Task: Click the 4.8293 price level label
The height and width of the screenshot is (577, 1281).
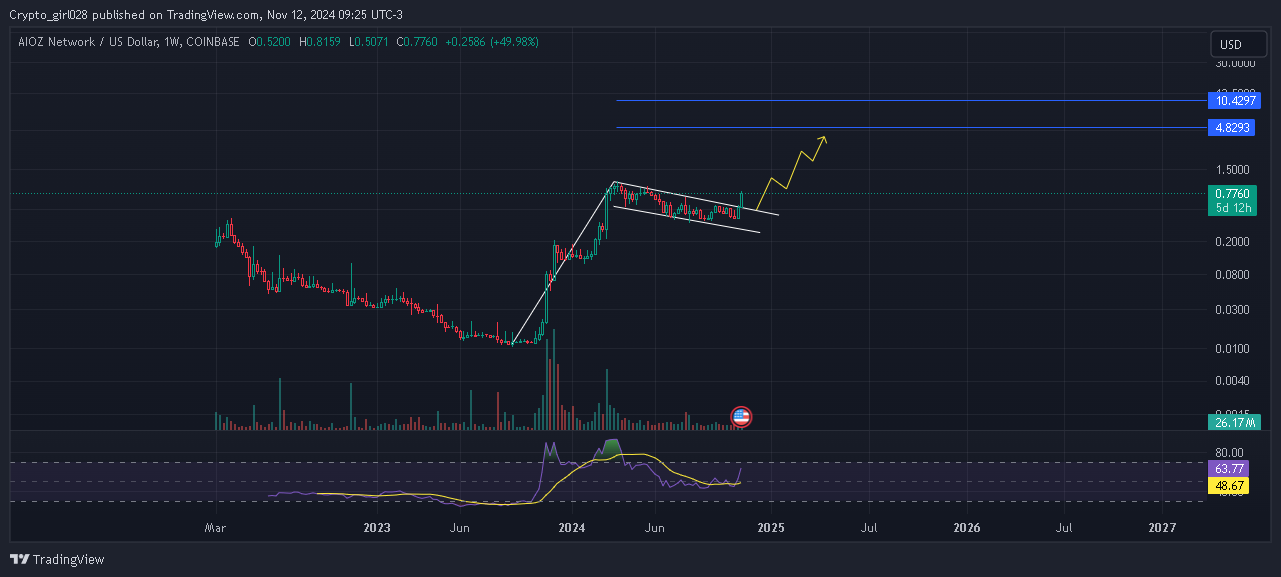Action: (x=1230, y=128)
